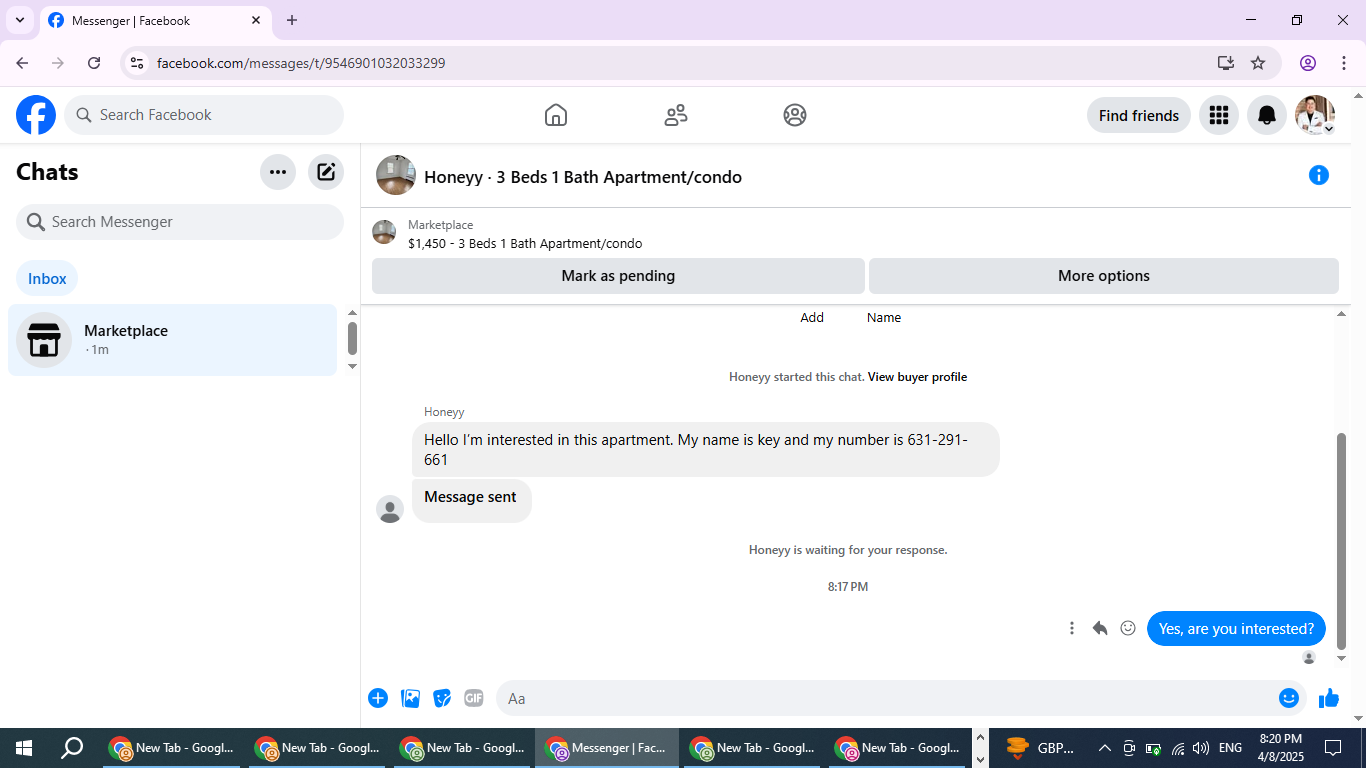Click the Honeyy listing thumbnail in chat header
The width and height of the screenshot is (1366, 768).
click(x=396, y=175)
